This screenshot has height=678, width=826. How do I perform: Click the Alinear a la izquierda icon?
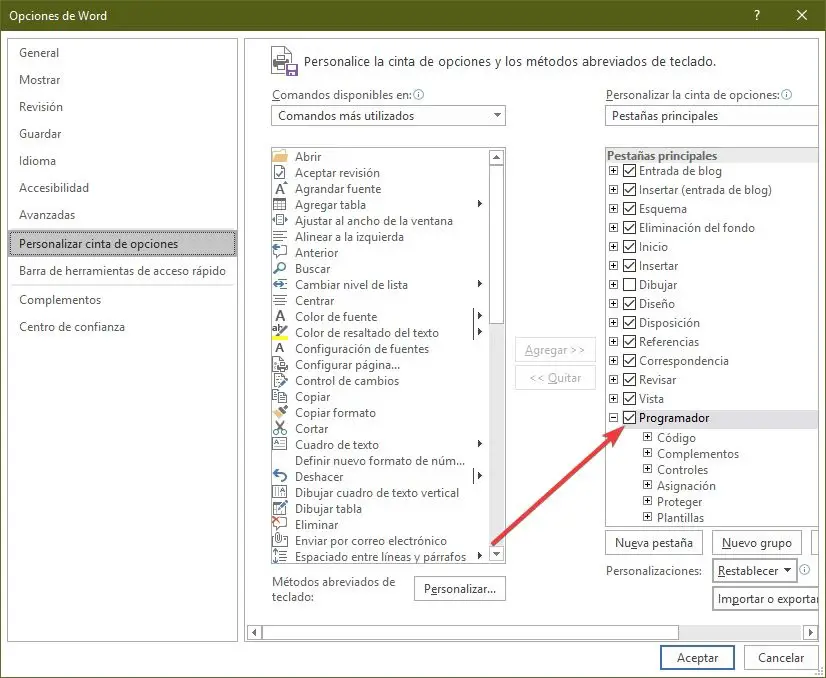pos(280,237)
